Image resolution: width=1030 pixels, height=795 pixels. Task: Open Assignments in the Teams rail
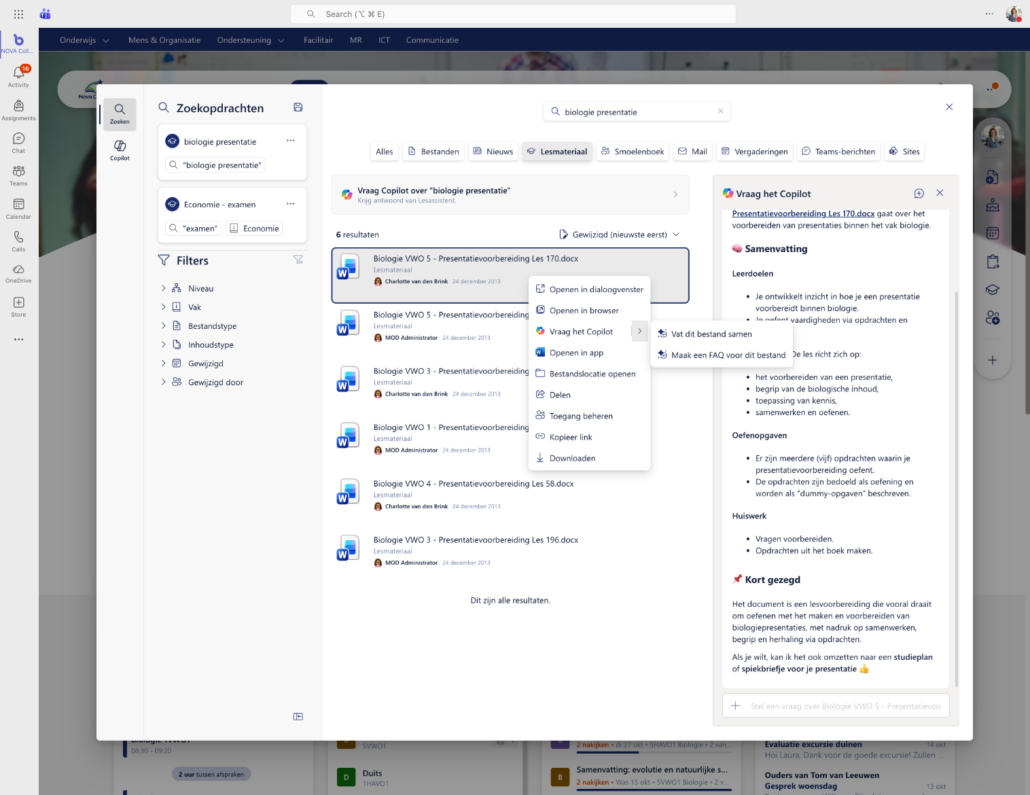pos(18,110)
